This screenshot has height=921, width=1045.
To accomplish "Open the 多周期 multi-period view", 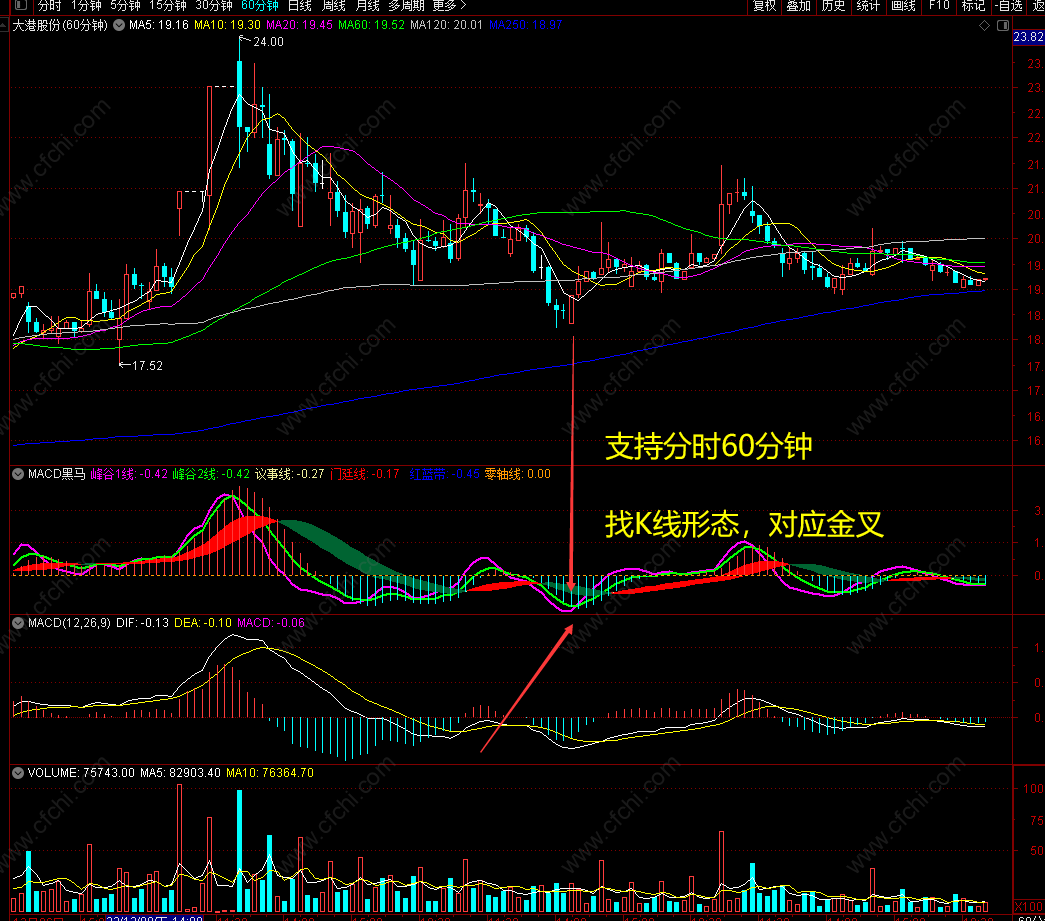I will [407, 6].
